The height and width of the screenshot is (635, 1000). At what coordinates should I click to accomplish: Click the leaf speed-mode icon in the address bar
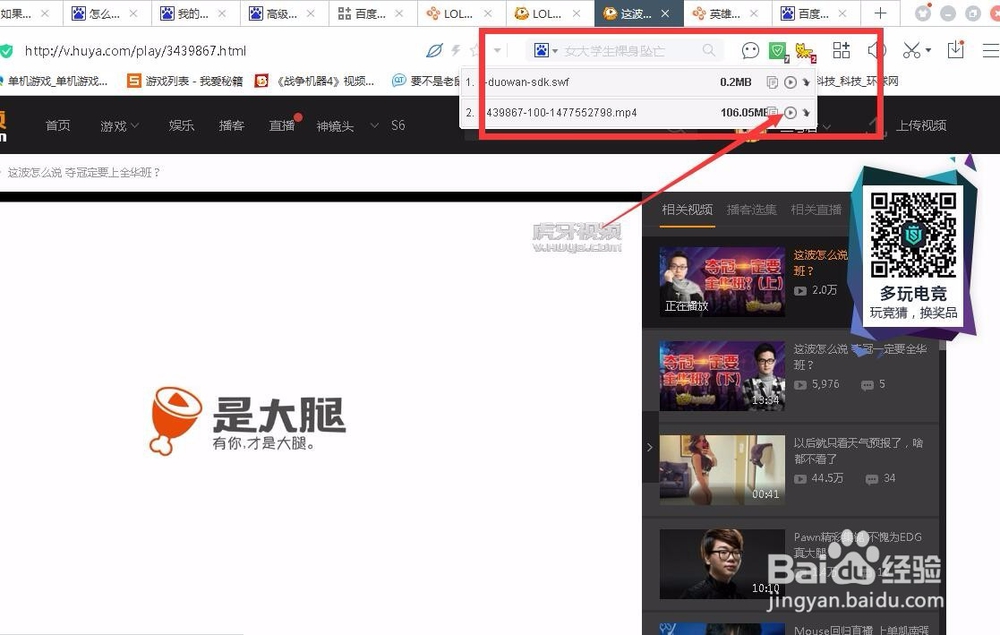tap(434, 50)
